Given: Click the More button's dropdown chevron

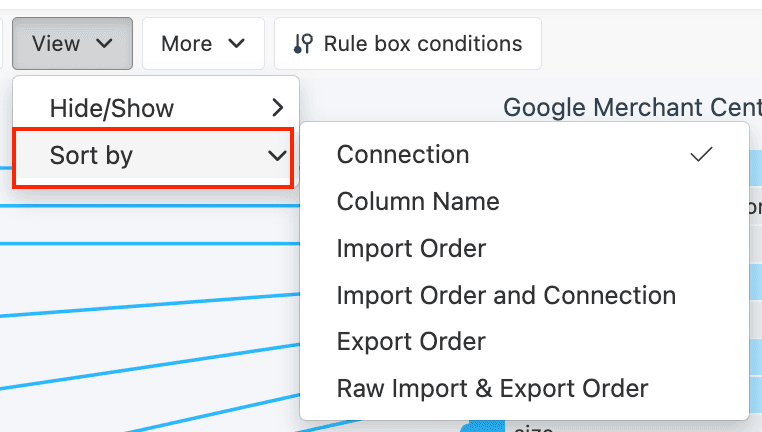Looking at the screenshot, I should (x=237, y=44).
